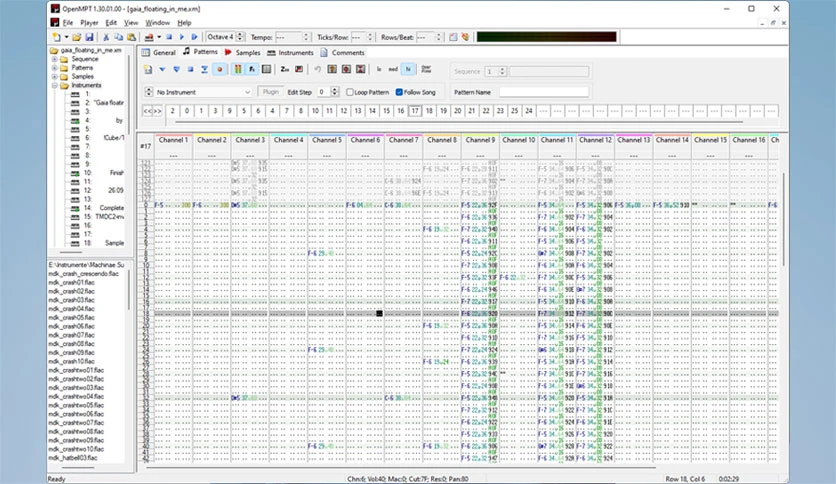836x484 pixels.
Task: Start song playback with blue play arrow
Action: [182, 37]
